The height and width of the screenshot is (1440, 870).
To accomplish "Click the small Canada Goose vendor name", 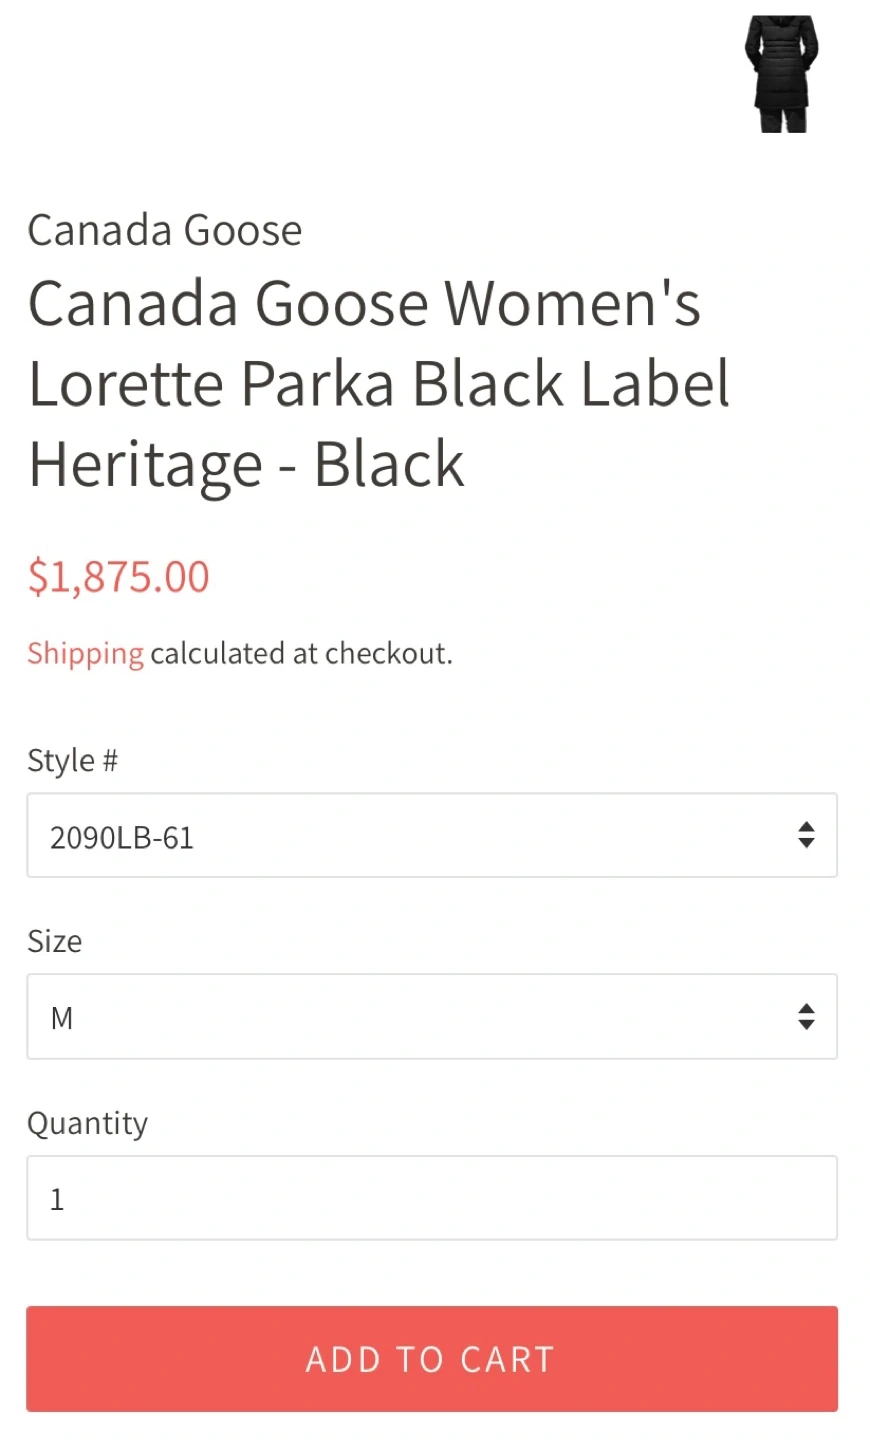I will click(x=164, y=231).
